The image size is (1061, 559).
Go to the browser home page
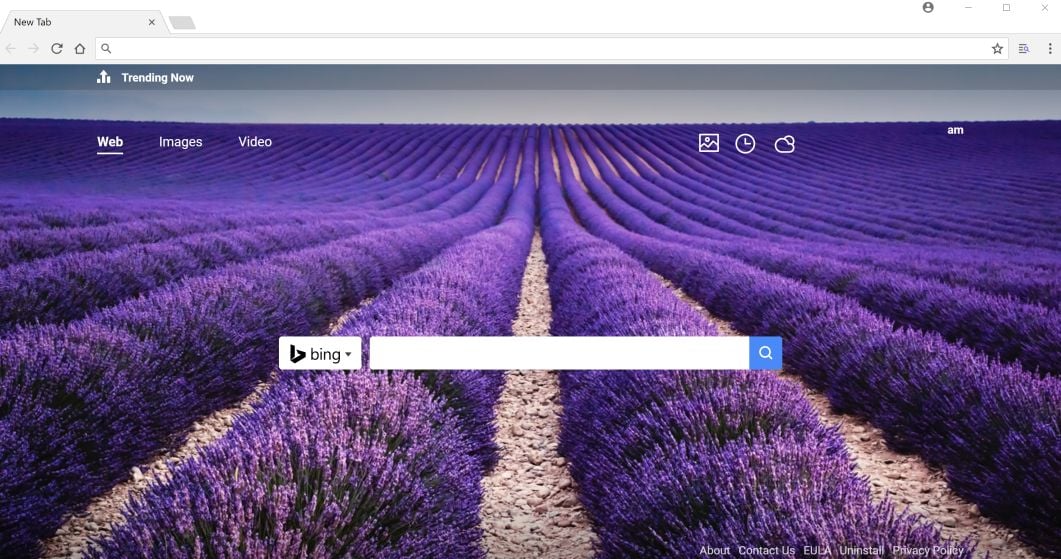pos(80,48)
